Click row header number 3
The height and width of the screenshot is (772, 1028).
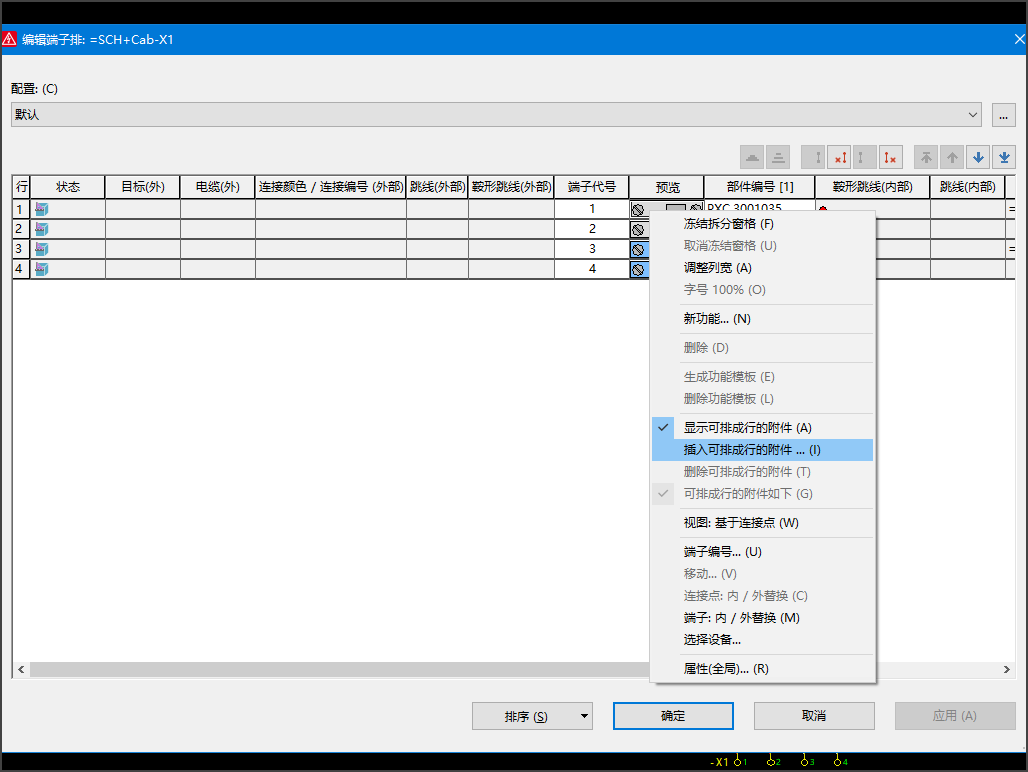(21, 249)
